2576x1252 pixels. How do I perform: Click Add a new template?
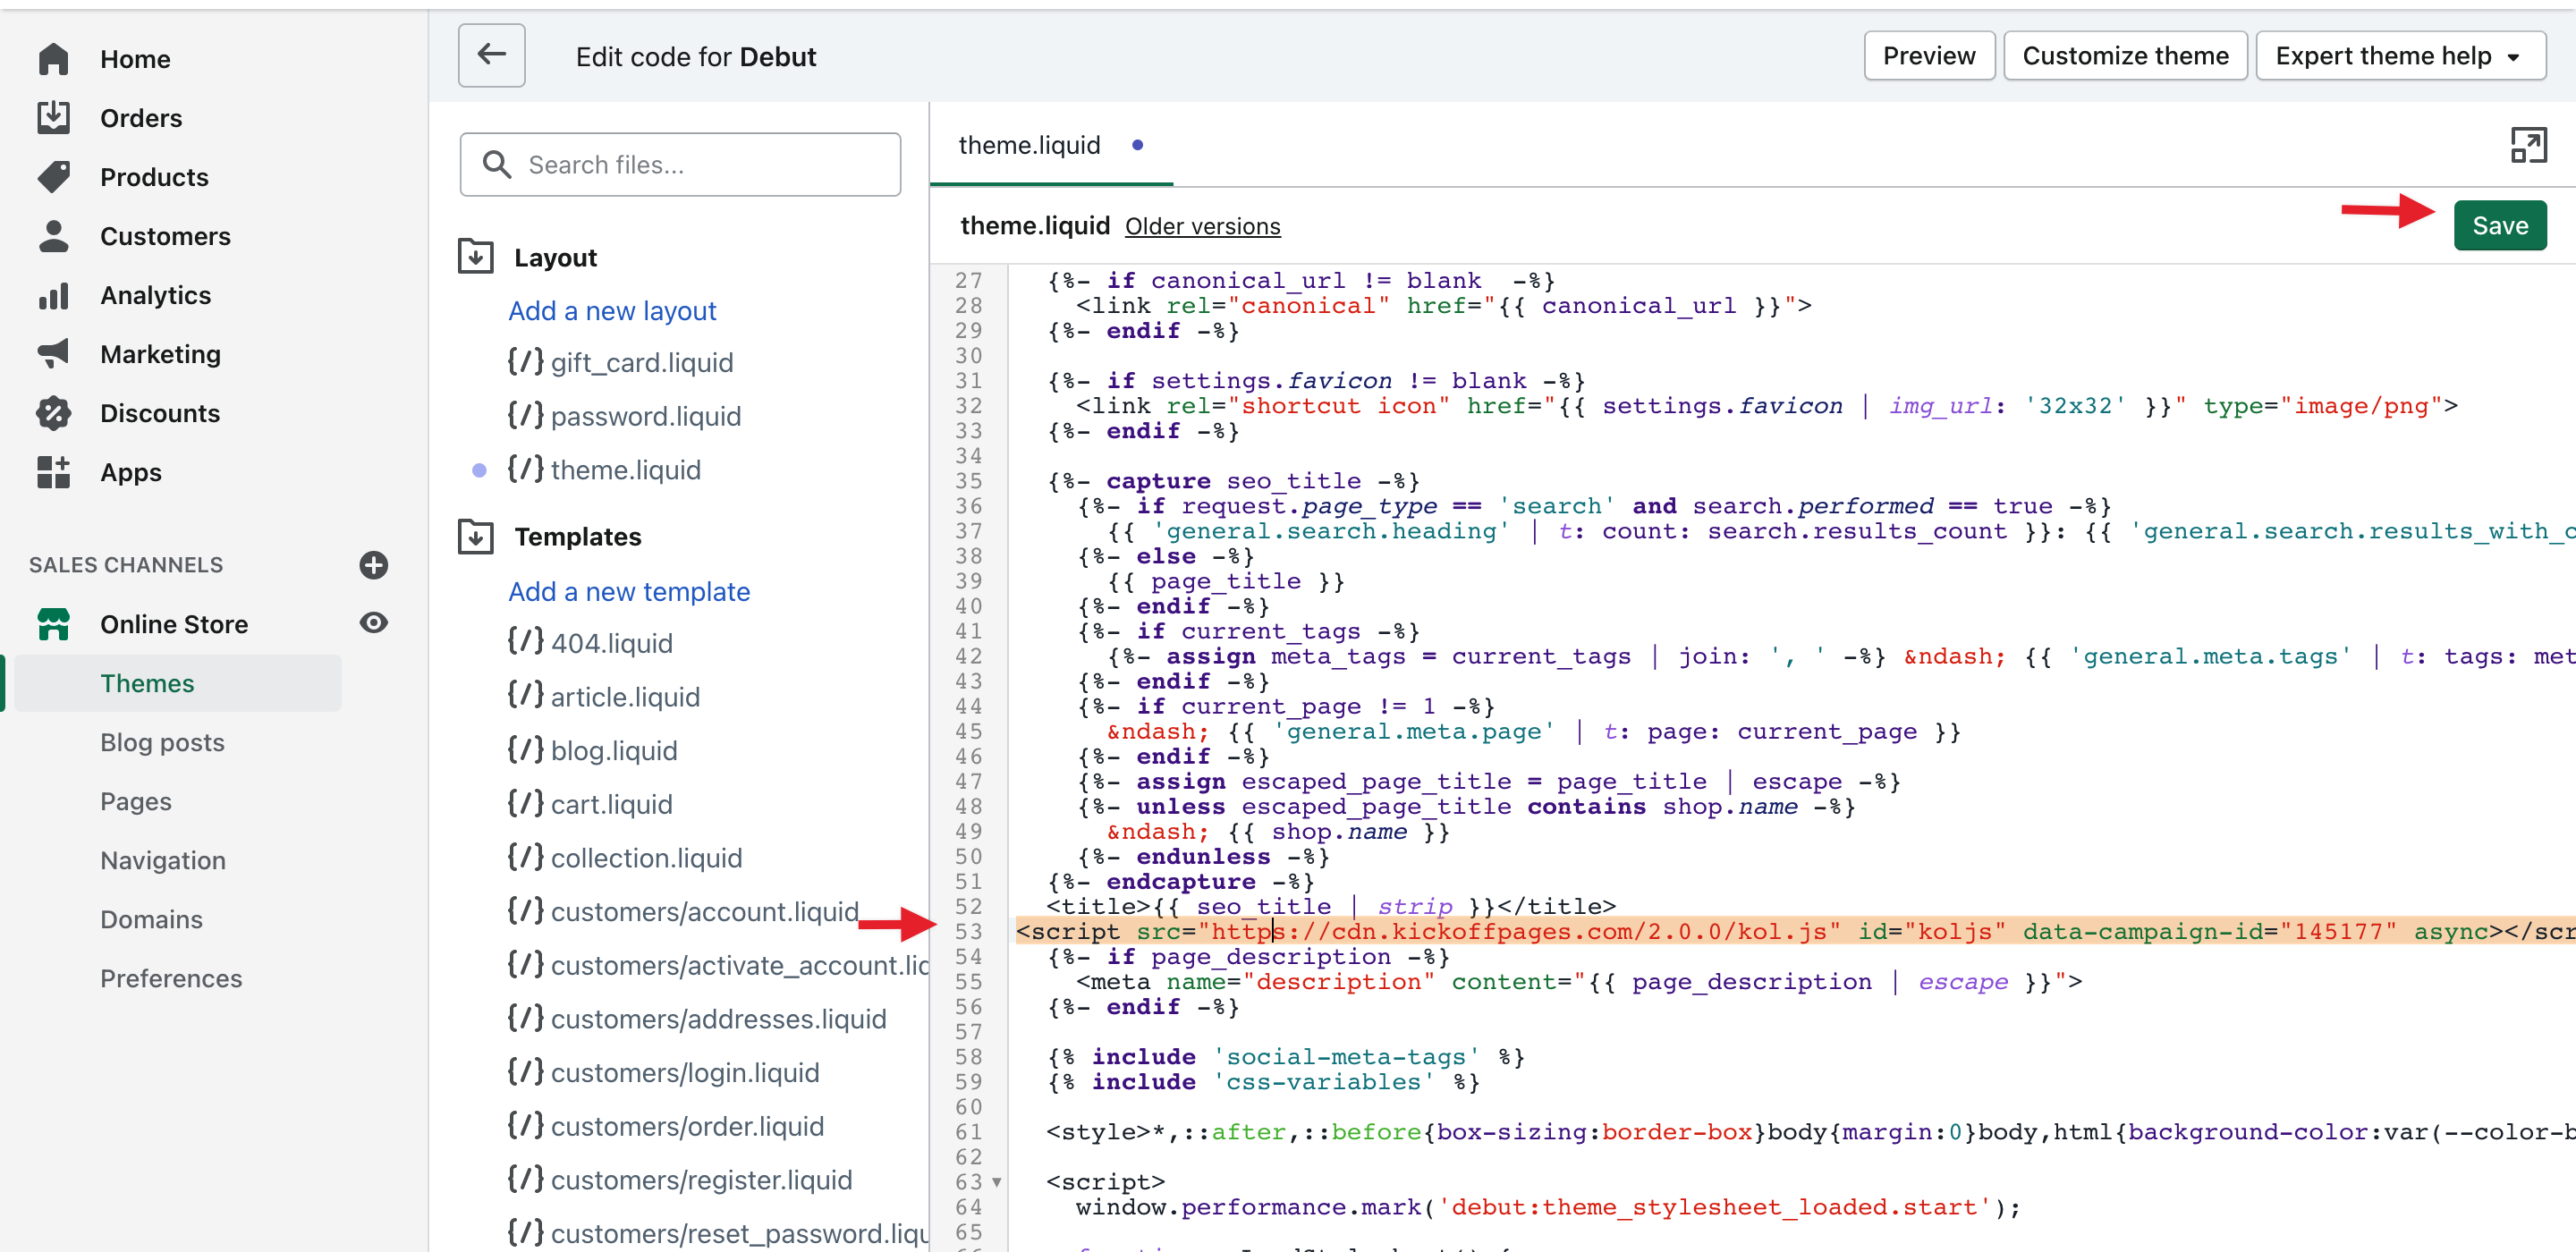[629, 592]
